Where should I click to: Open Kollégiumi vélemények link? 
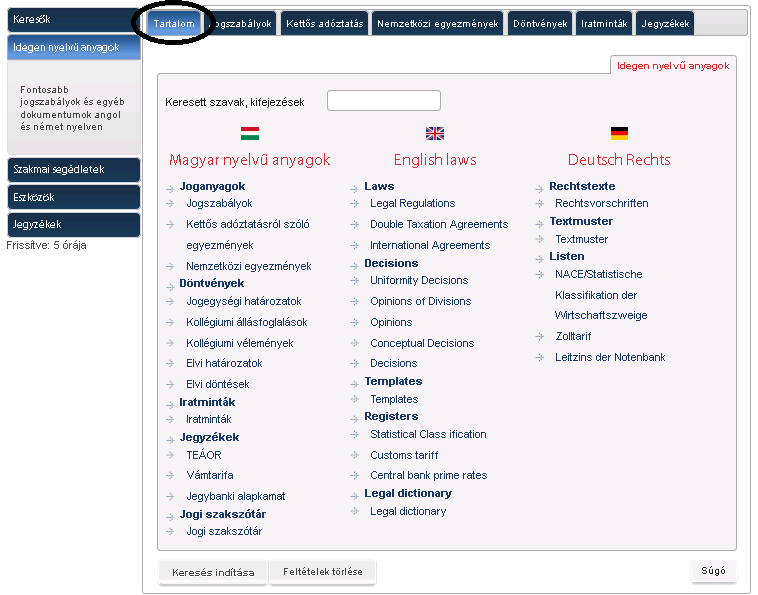(240, 343)
